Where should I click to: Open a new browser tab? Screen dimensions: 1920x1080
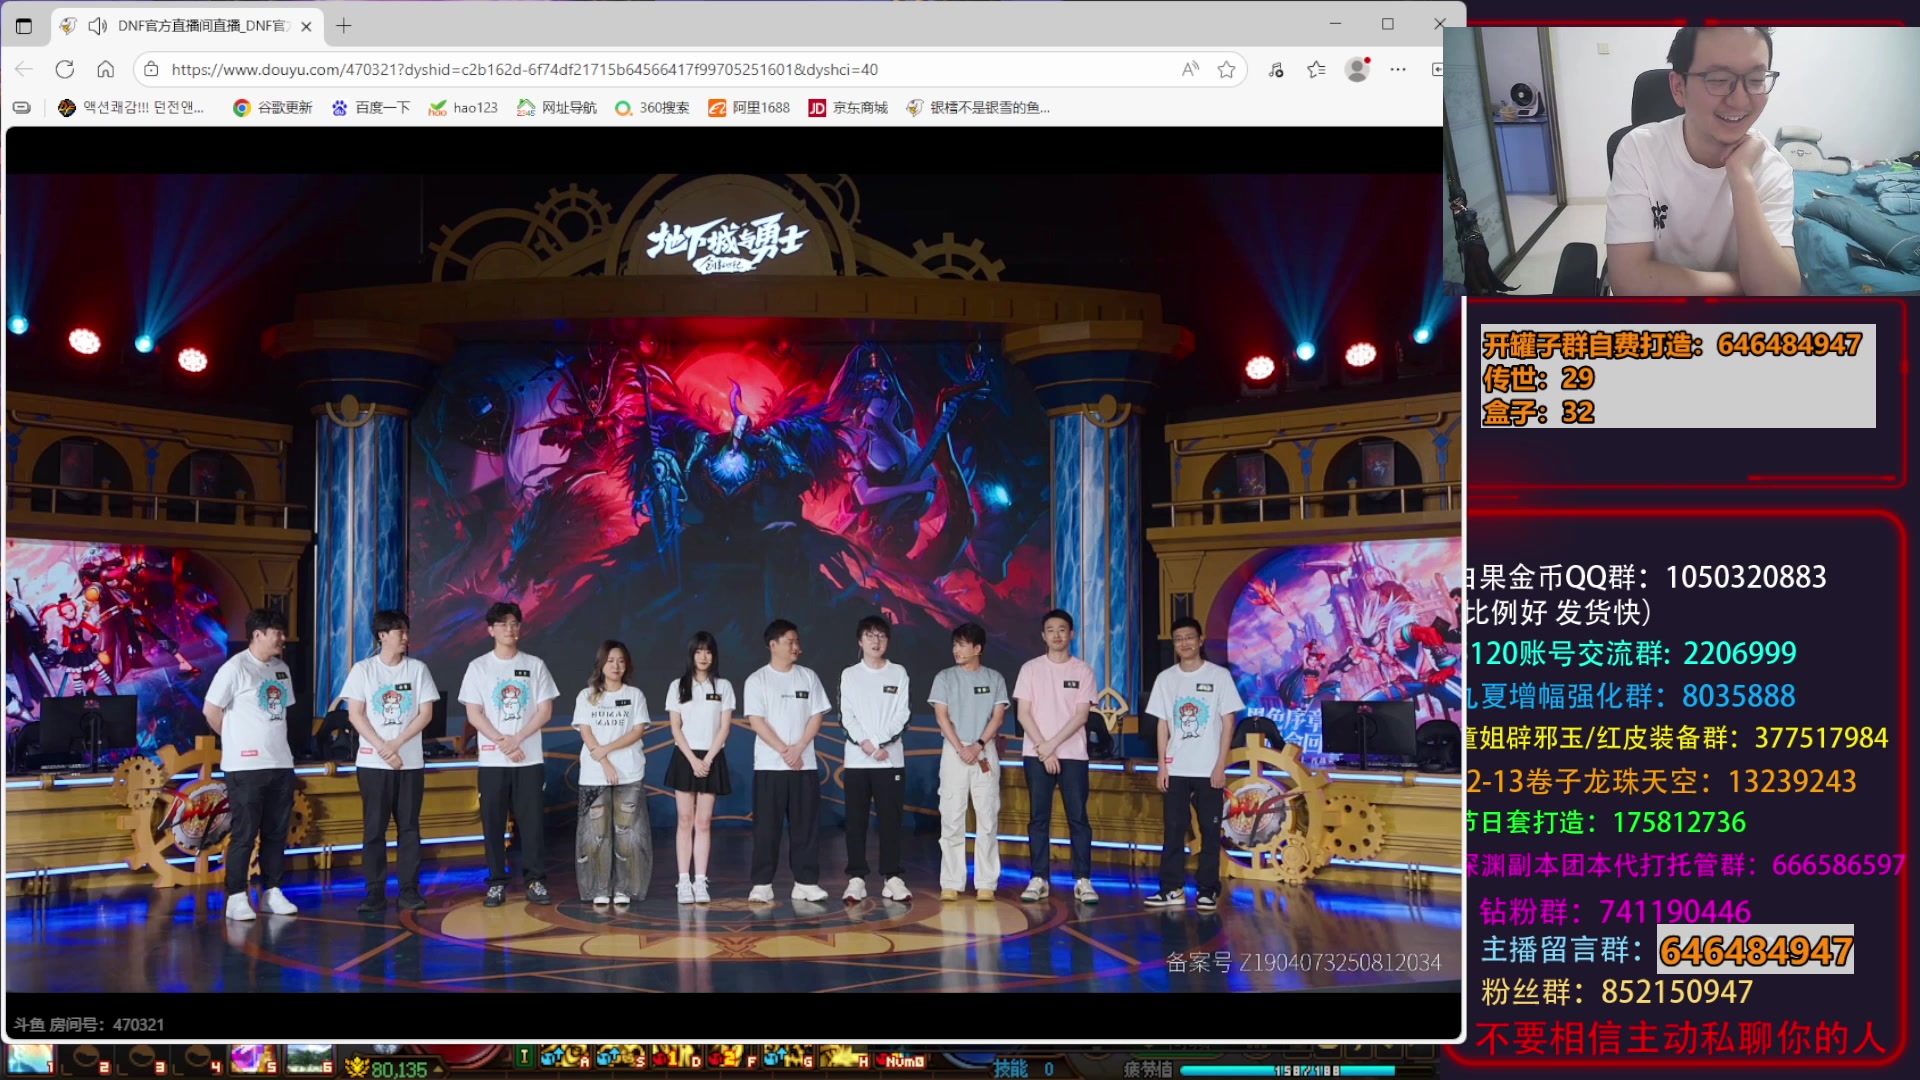pyautogui.click(x=344, y=26)
